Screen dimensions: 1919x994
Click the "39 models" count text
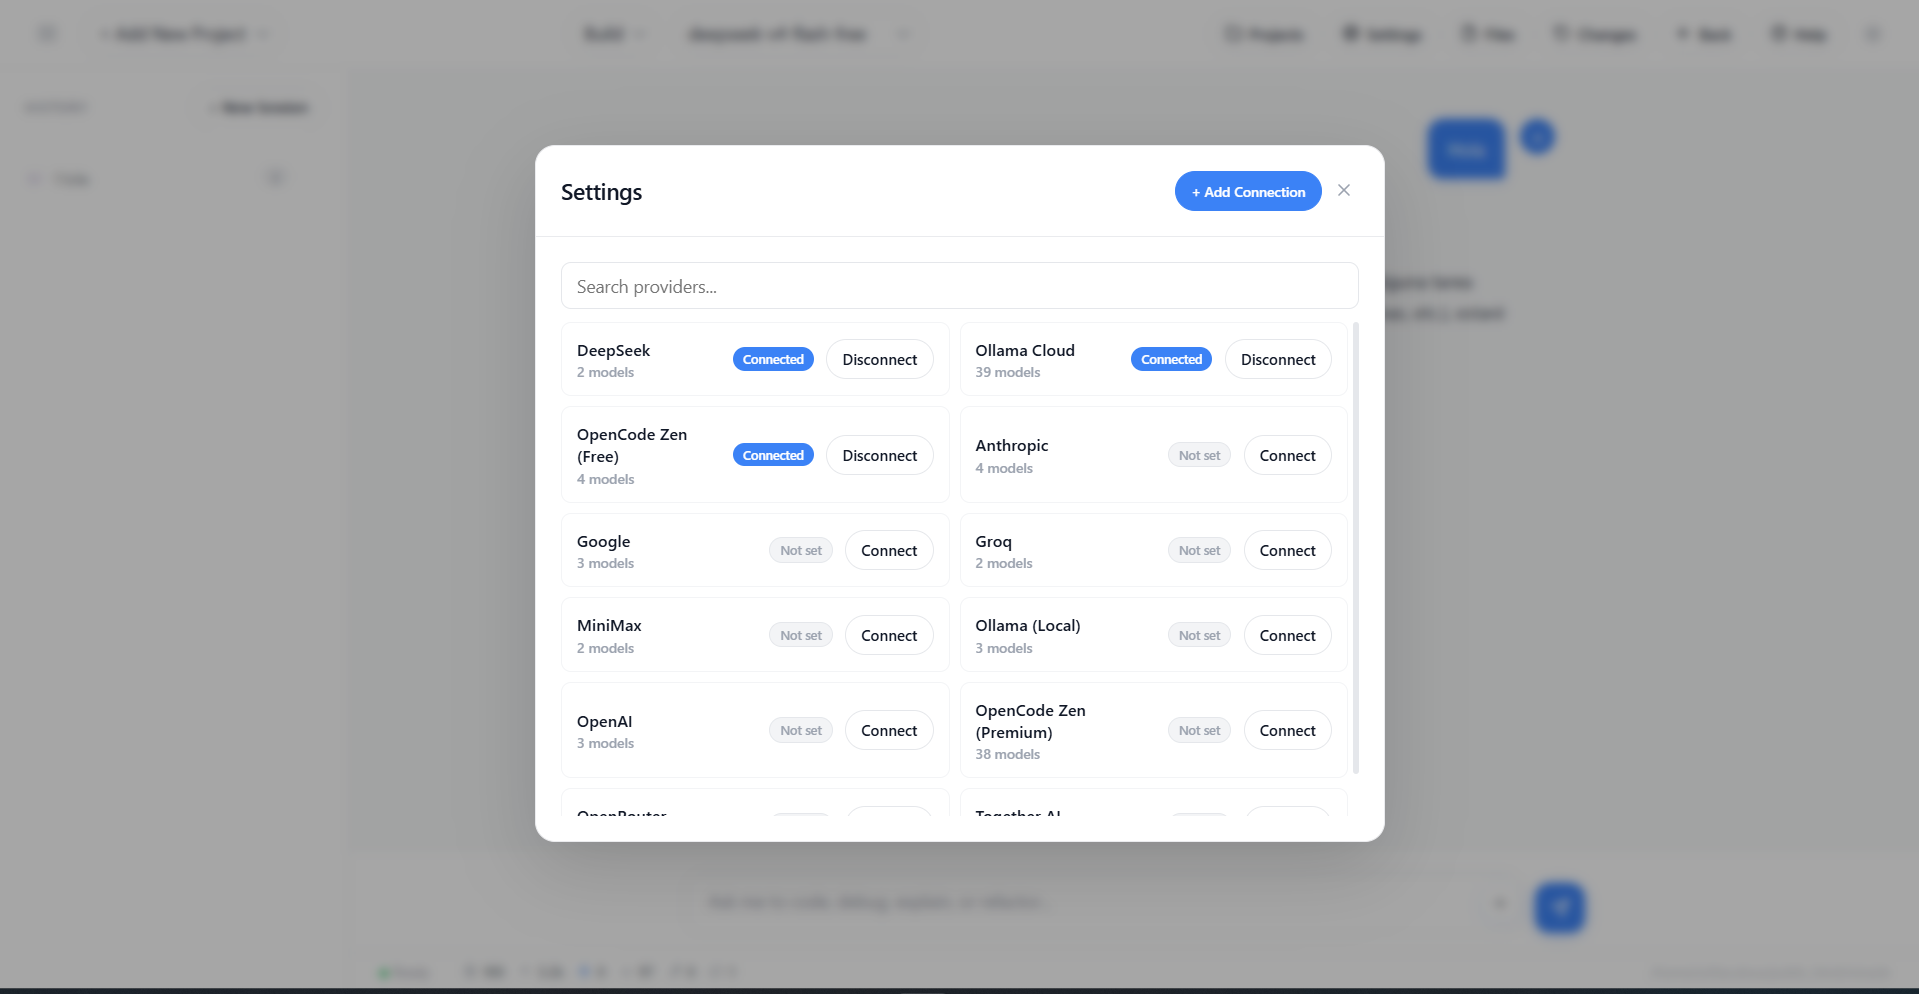(1008, 372)
